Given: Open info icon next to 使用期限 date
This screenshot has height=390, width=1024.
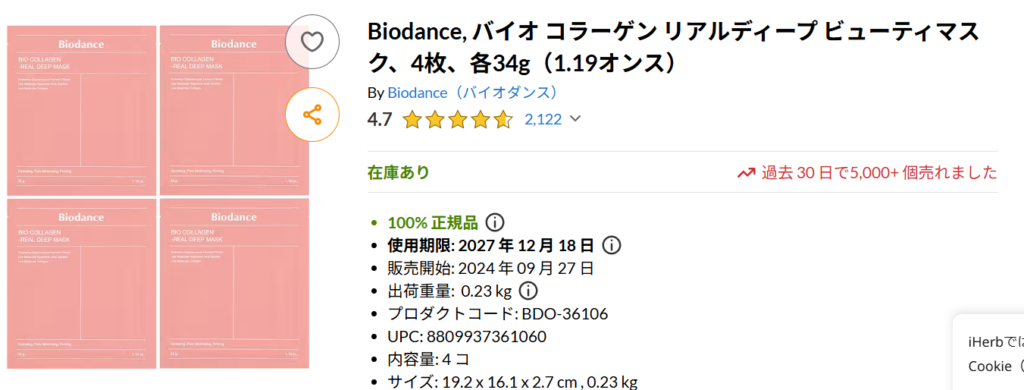Looking at the screenshot, I should tap(611, 246).
